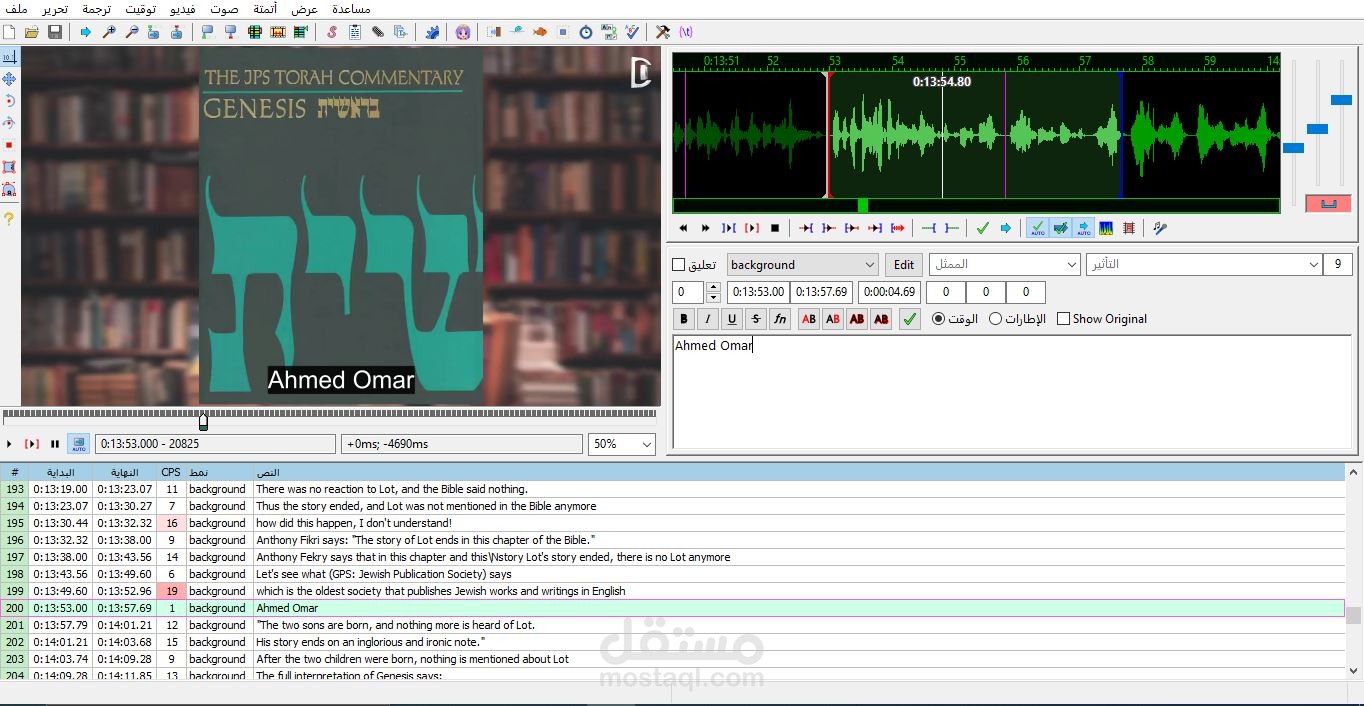
Task: Open the تحرير Edit menu
Action: click(x=55, y=8)
